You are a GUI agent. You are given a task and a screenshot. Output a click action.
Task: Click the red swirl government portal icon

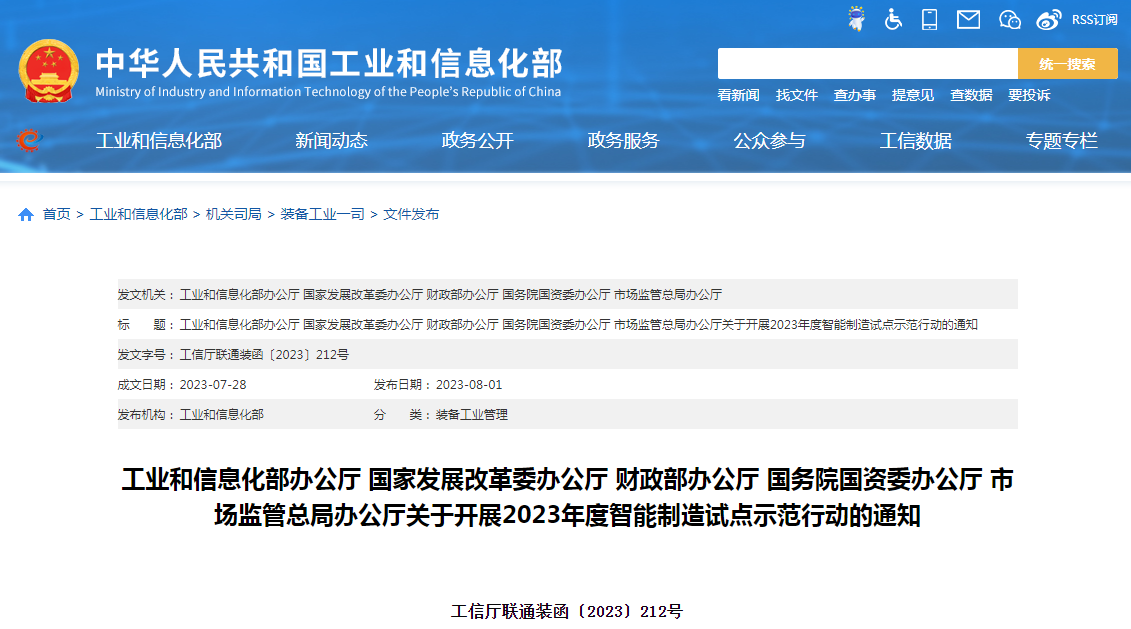[29, 140]
